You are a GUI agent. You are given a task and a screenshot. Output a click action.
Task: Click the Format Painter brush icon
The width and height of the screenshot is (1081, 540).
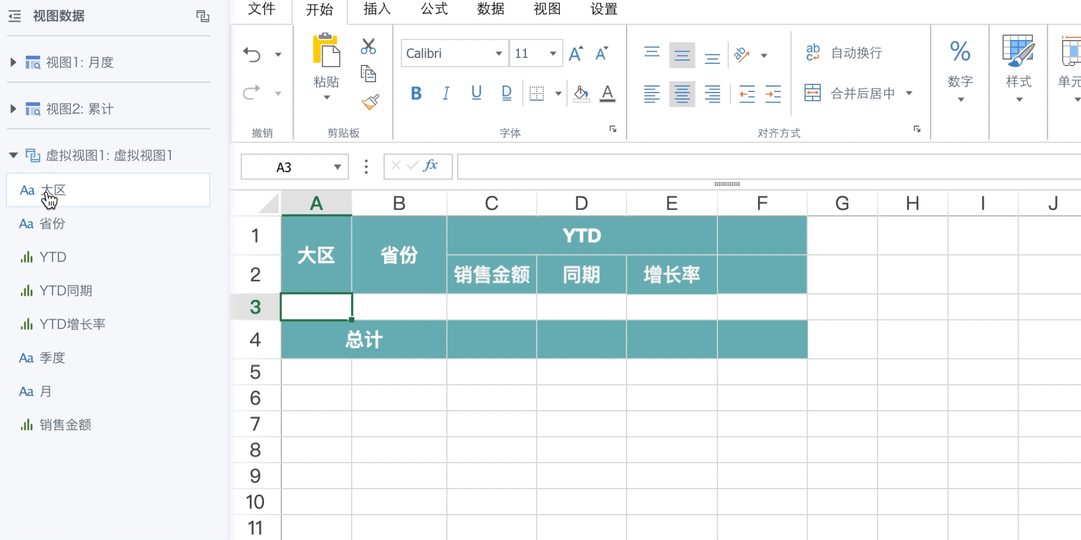[370, 103]
